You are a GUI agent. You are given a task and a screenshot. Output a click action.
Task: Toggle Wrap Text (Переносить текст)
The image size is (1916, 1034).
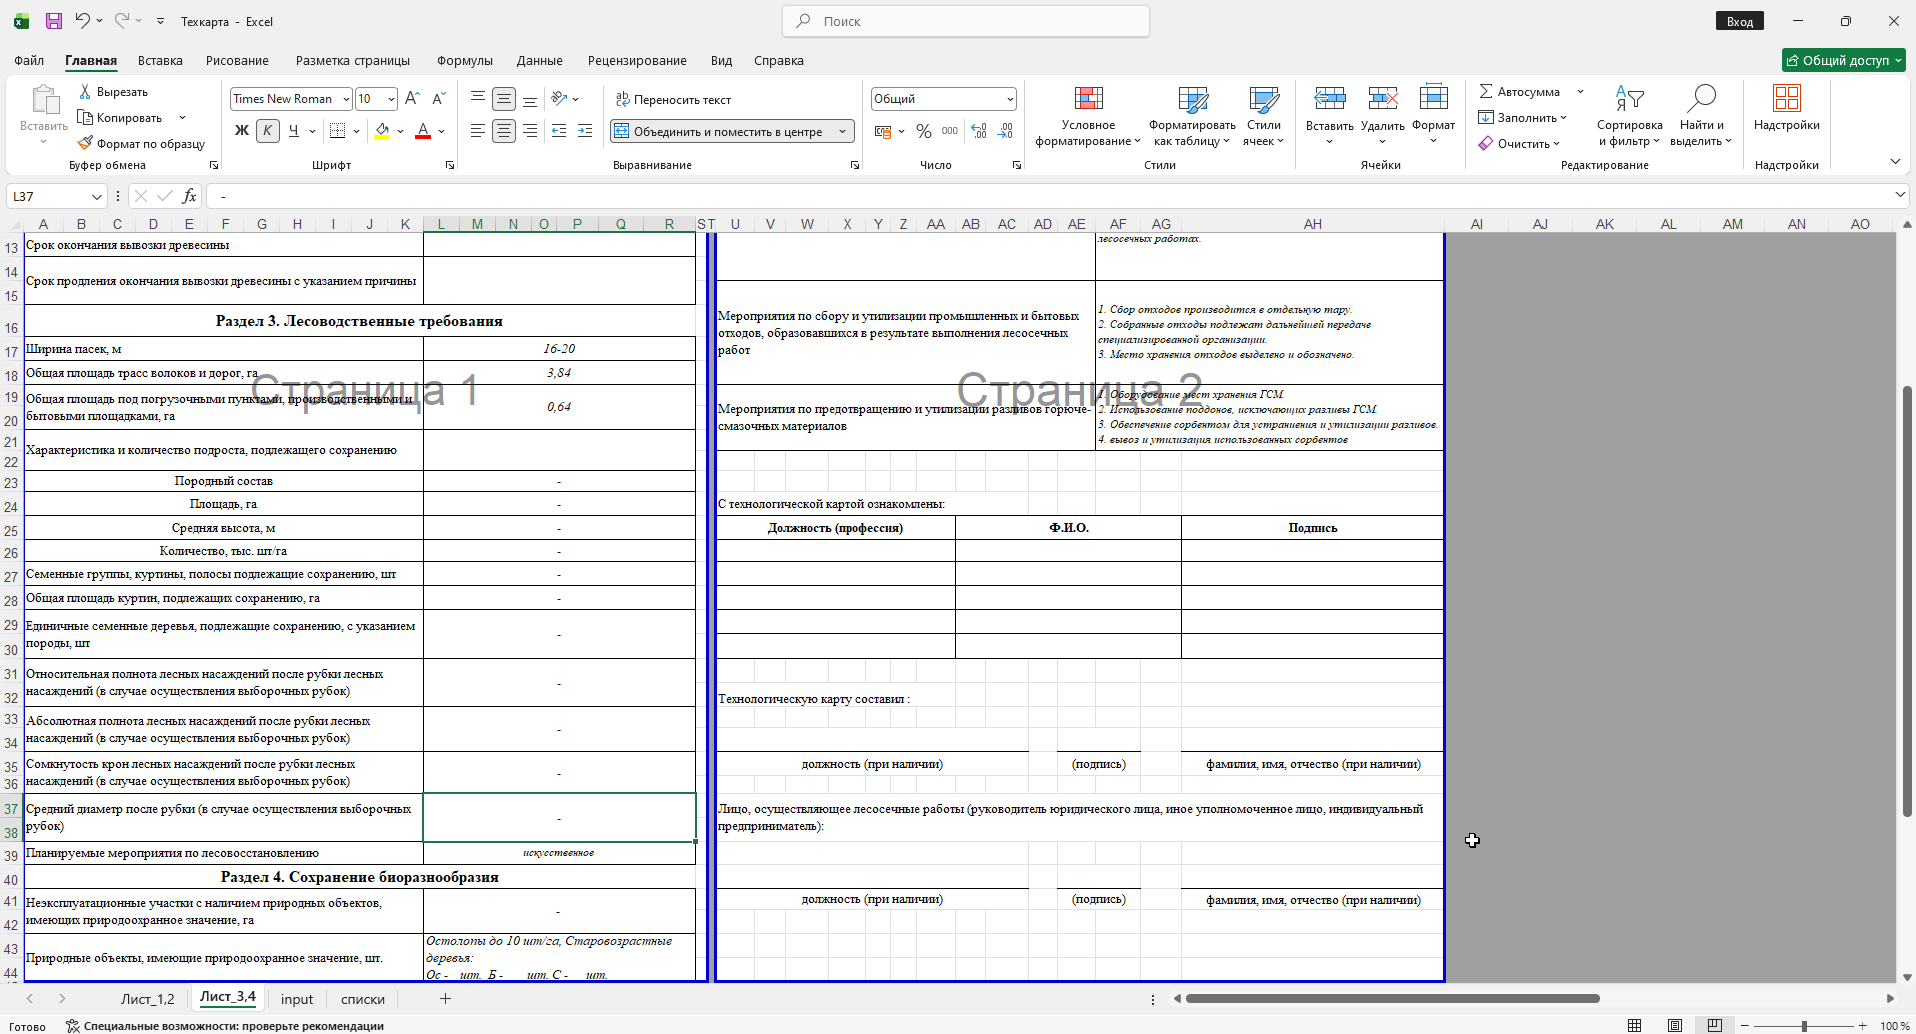[673, 99]
